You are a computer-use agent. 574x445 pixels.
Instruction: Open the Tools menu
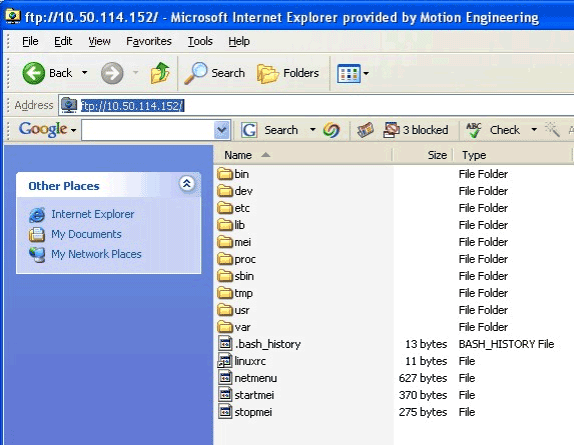200,41
